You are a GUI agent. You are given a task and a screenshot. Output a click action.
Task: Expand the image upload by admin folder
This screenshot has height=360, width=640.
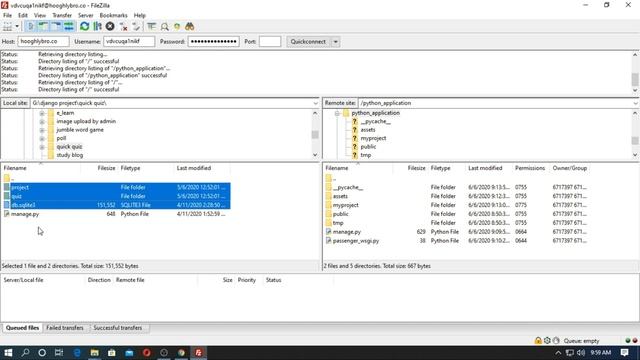coord(42,121)
